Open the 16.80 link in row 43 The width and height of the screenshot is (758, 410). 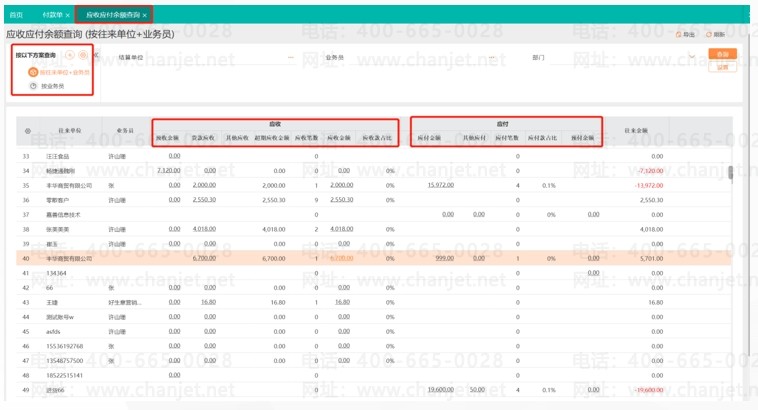tap(209, 302)
